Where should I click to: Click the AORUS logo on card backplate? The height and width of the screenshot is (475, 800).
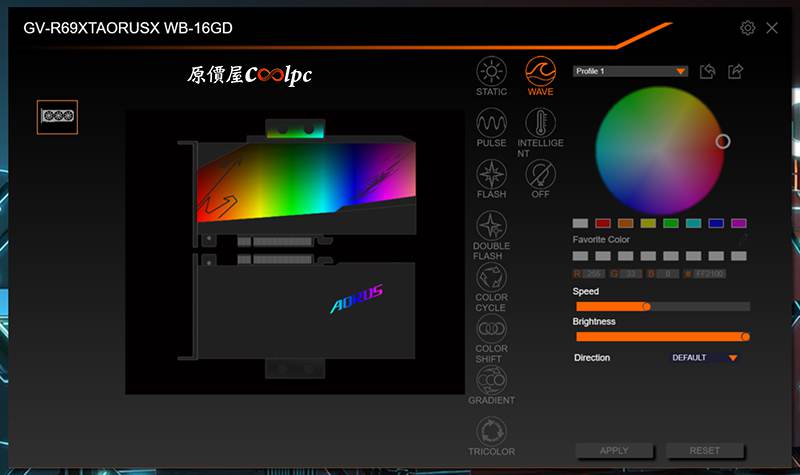[357, 298]
